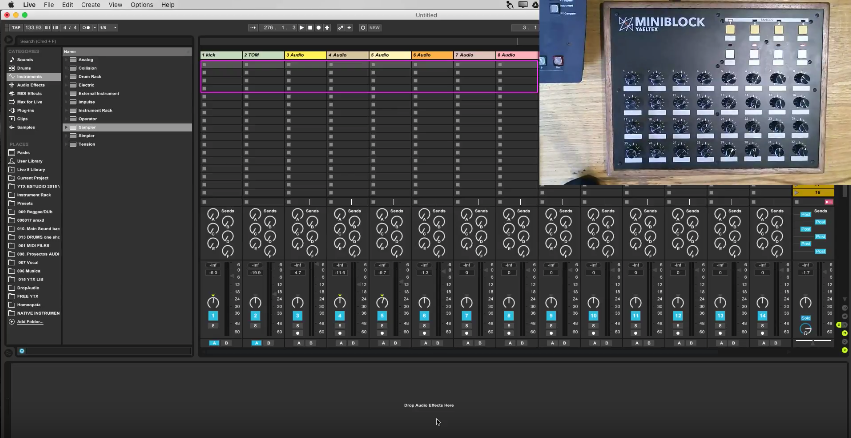Toggle crossfade assign A on track 2
The width and height of the screenshot is (851, 438).
(256, 342)
